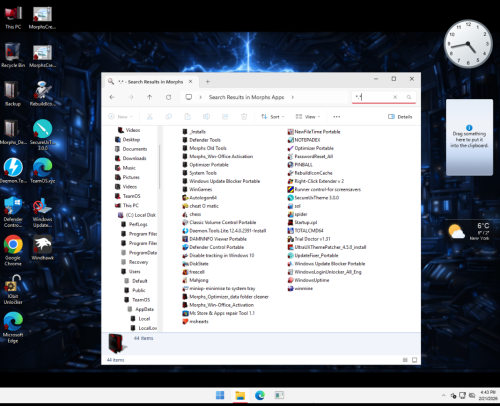Click the Forward arrow in File Explorer
Image resolution: width=500 pixels, height=406 pixels.
(131, 97)
